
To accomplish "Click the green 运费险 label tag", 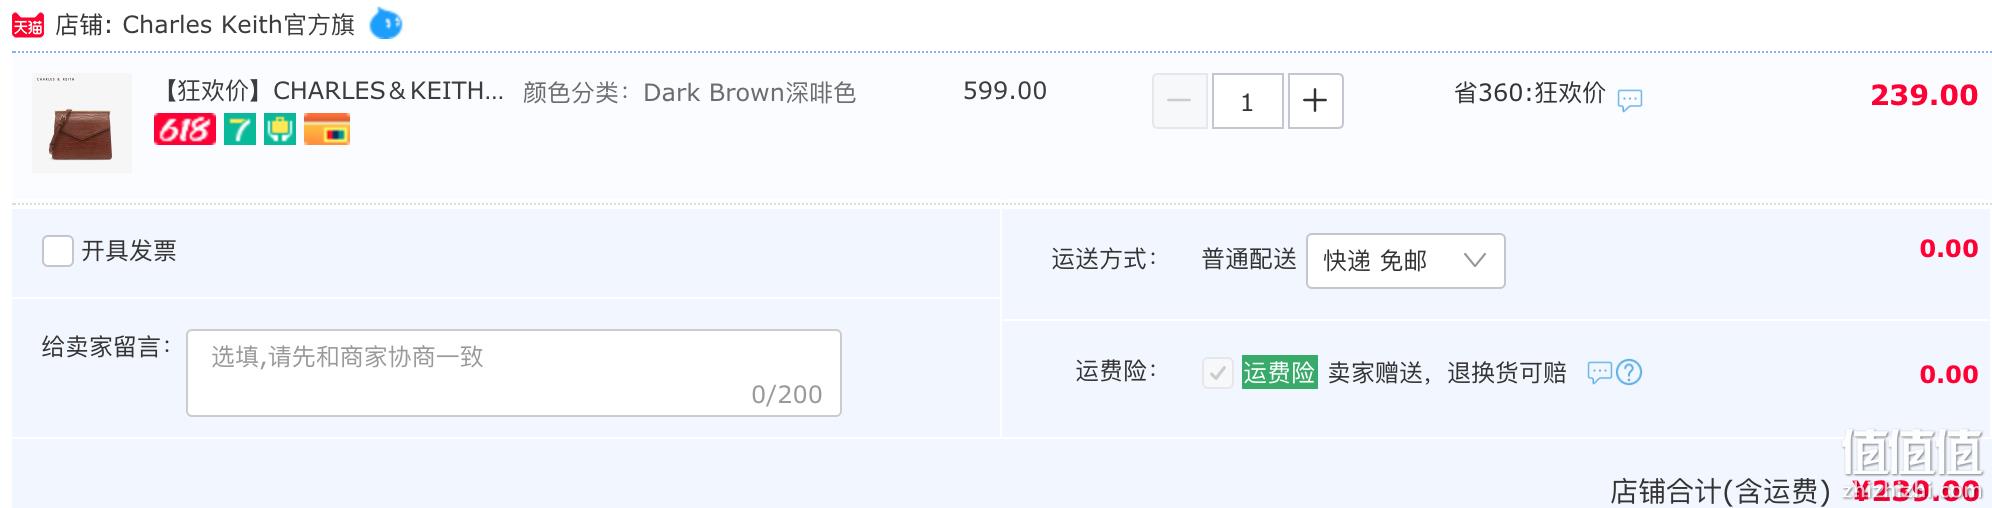I will point(1279,372).
